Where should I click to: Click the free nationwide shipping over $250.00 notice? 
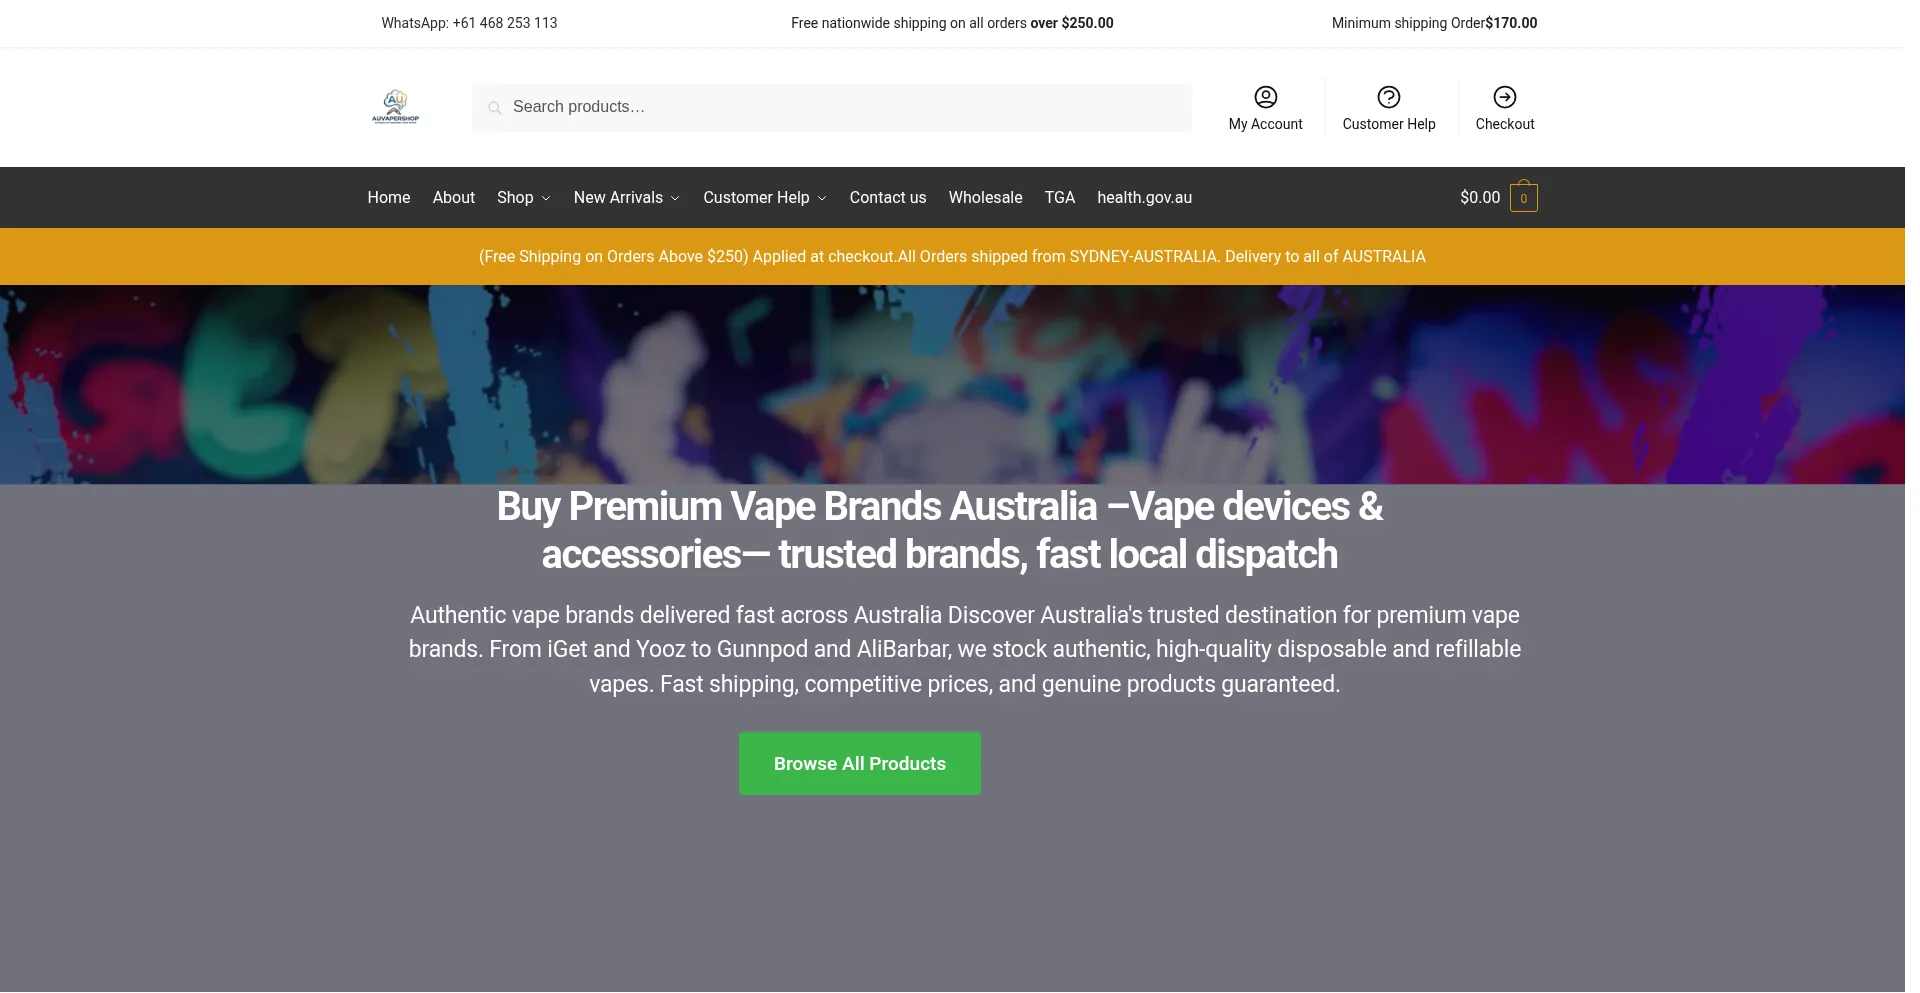(x=952, y=23)
